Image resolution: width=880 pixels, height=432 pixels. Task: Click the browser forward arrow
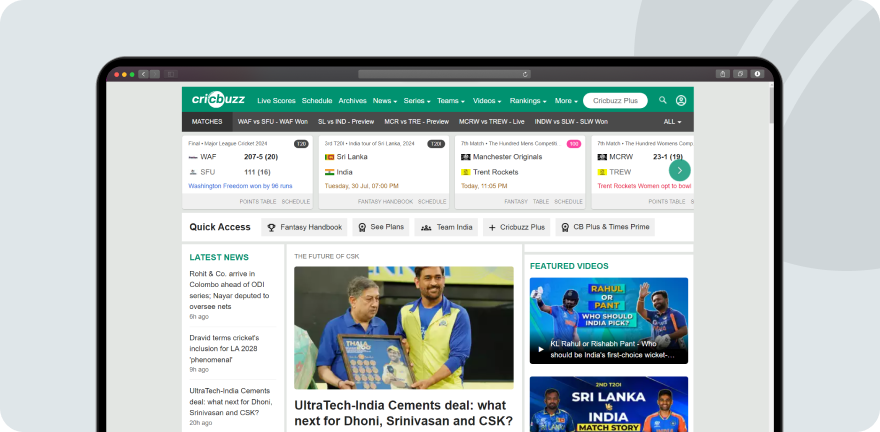click(155, 74)
